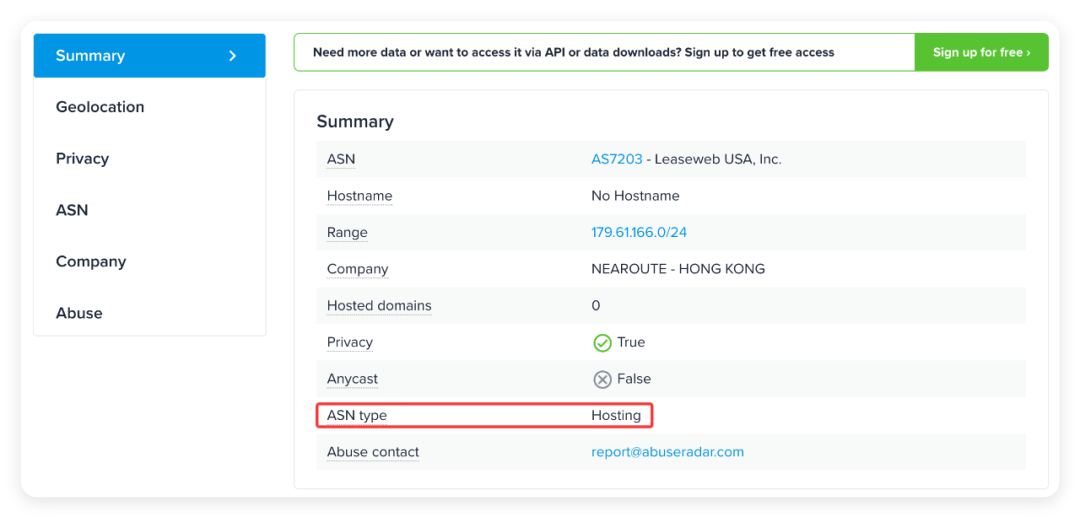This screenshot has height=517, width=1080.
Task: Click the Privacy label in summary table
Action: 349,342
